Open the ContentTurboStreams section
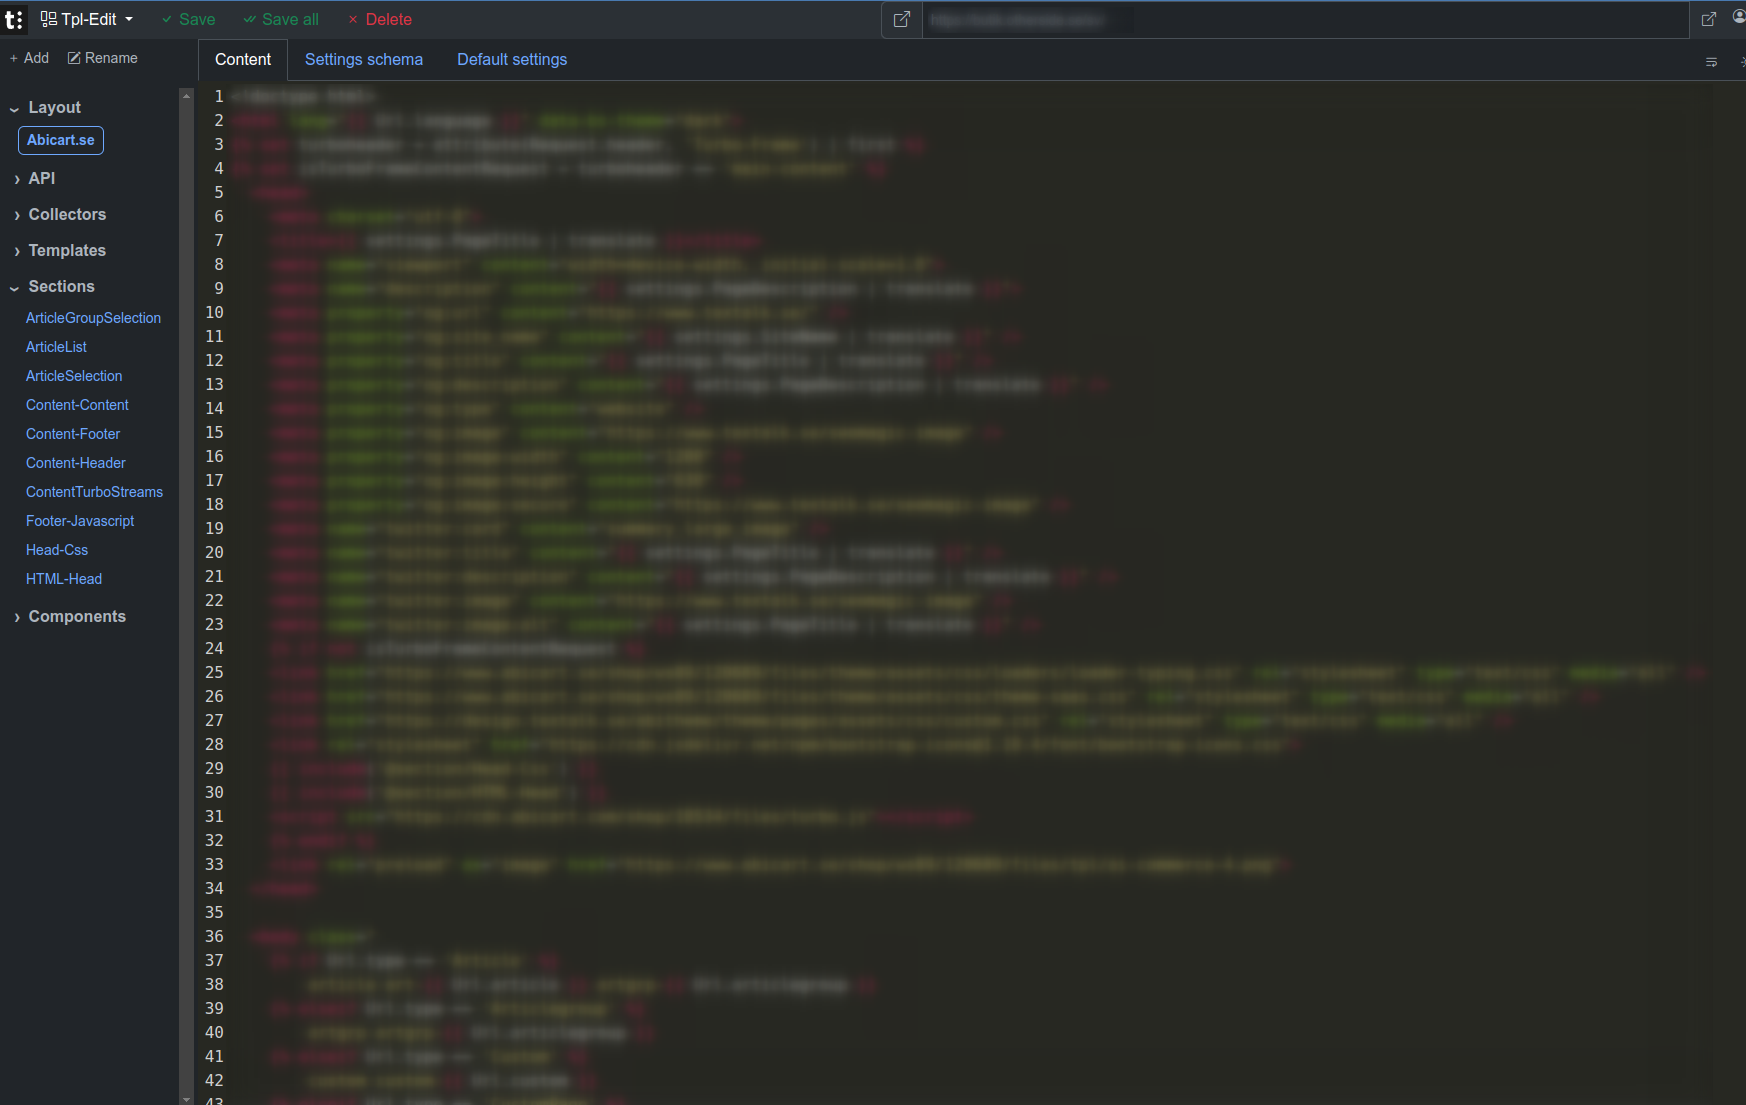Image resolution: width=1746 pixels, height=1105 pixels. coord(94,492)
